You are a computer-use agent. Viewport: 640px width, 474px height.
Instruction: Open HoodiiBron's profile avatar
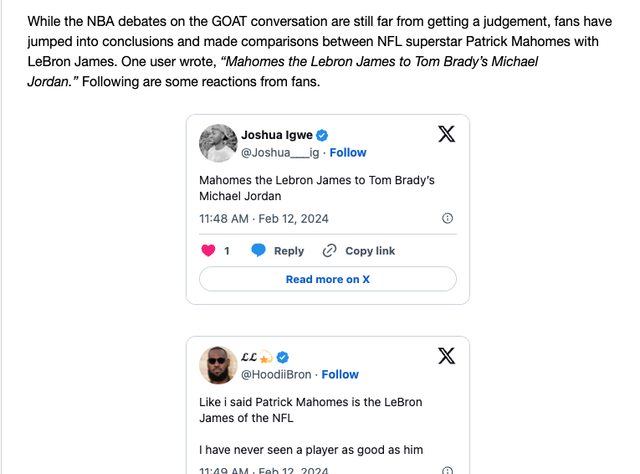217,365
